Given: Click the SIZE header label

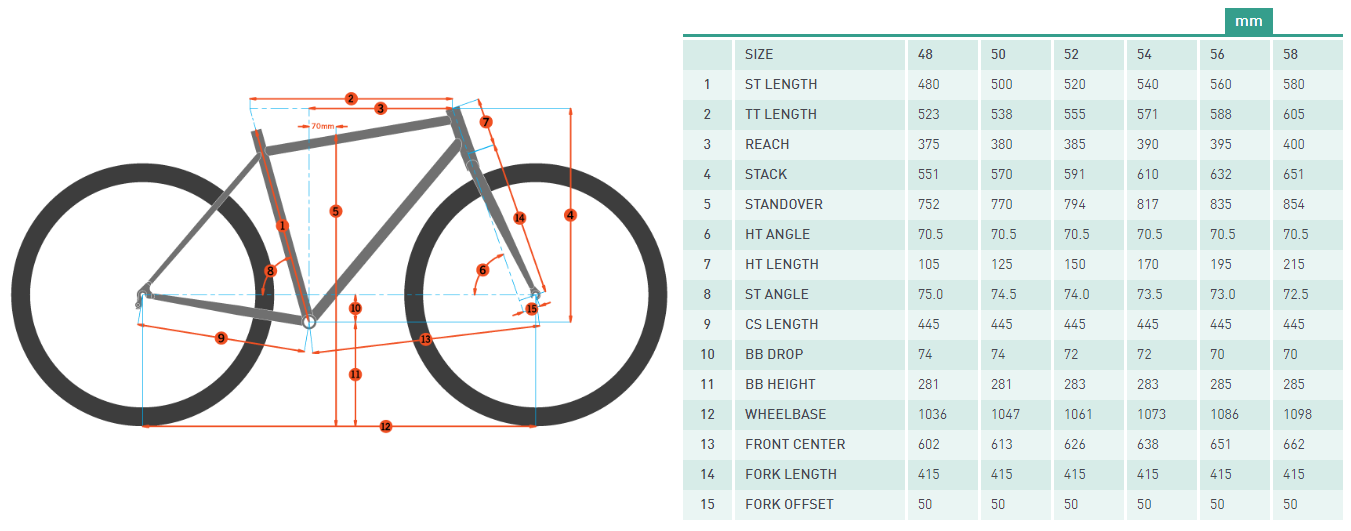Looking at the screenshot, I should coord(759,54).
